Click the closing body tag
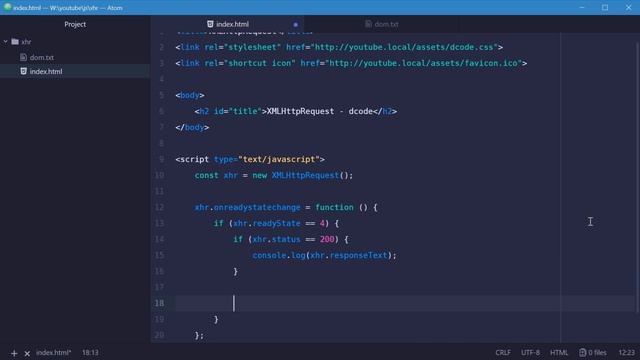 tap(192, 127)
